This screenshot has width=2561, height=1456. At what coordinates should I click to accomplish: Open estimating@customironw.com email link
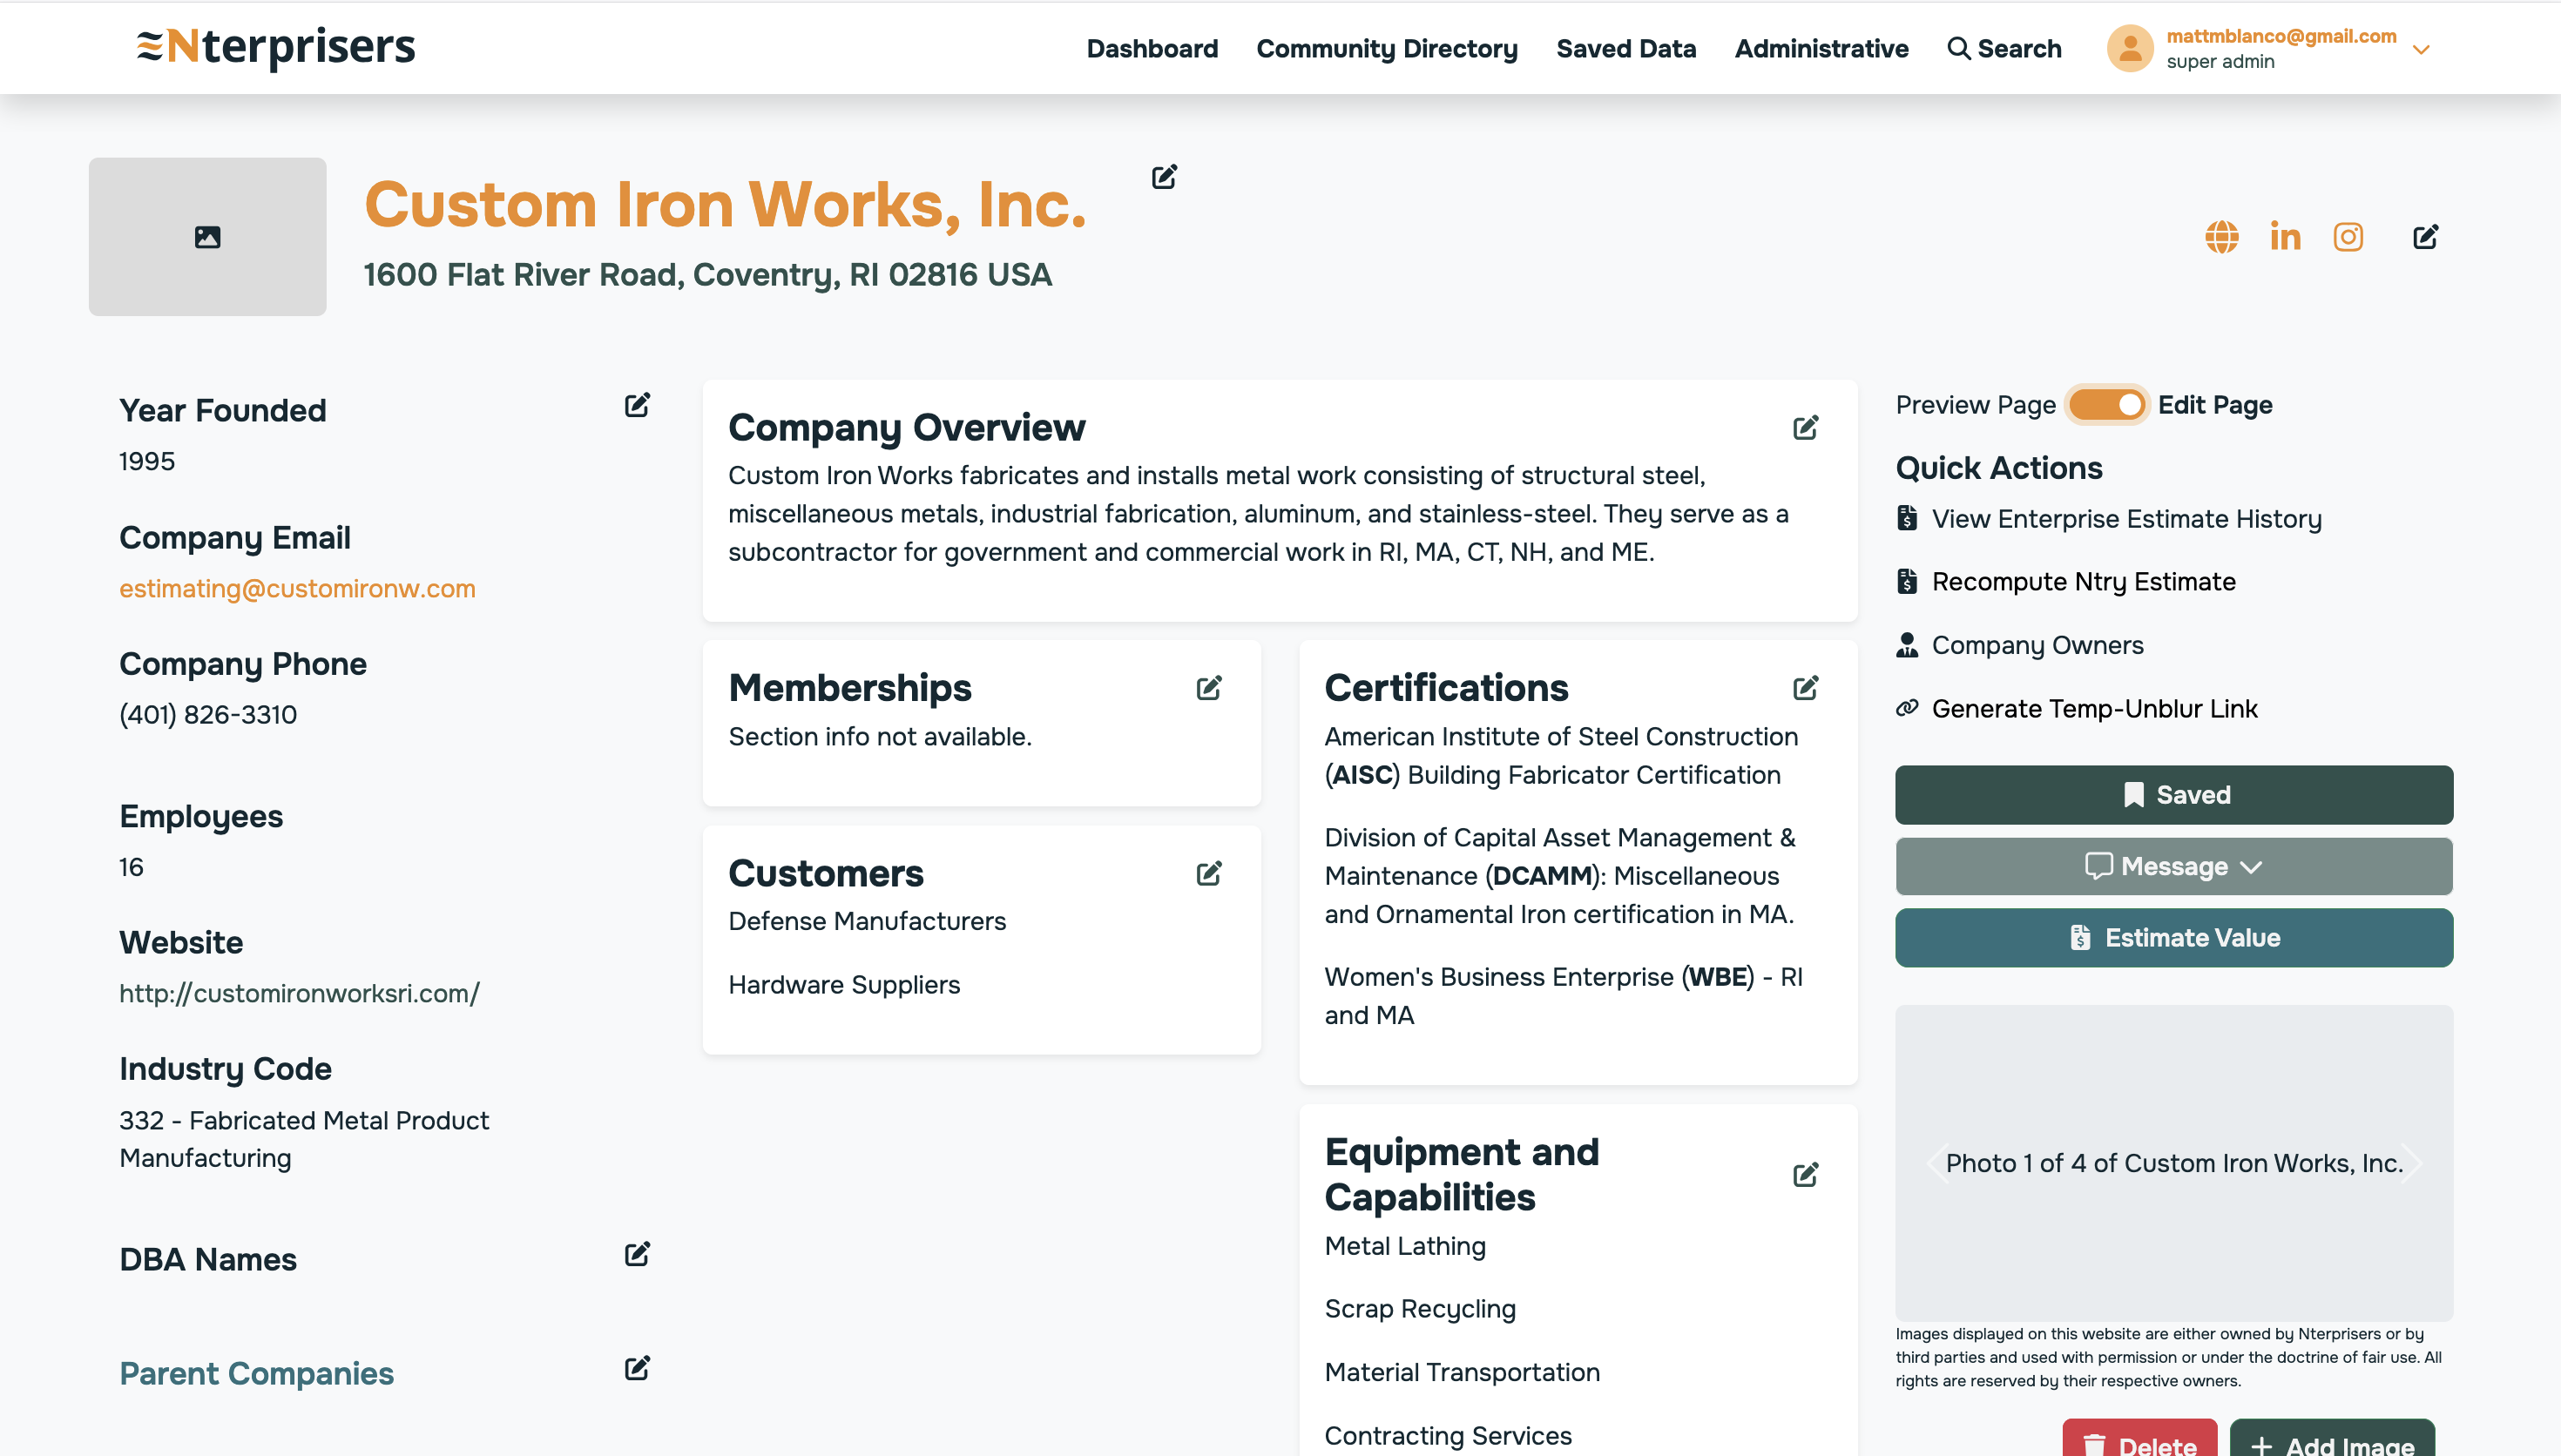pyautogui.click(x=297, y=588)
